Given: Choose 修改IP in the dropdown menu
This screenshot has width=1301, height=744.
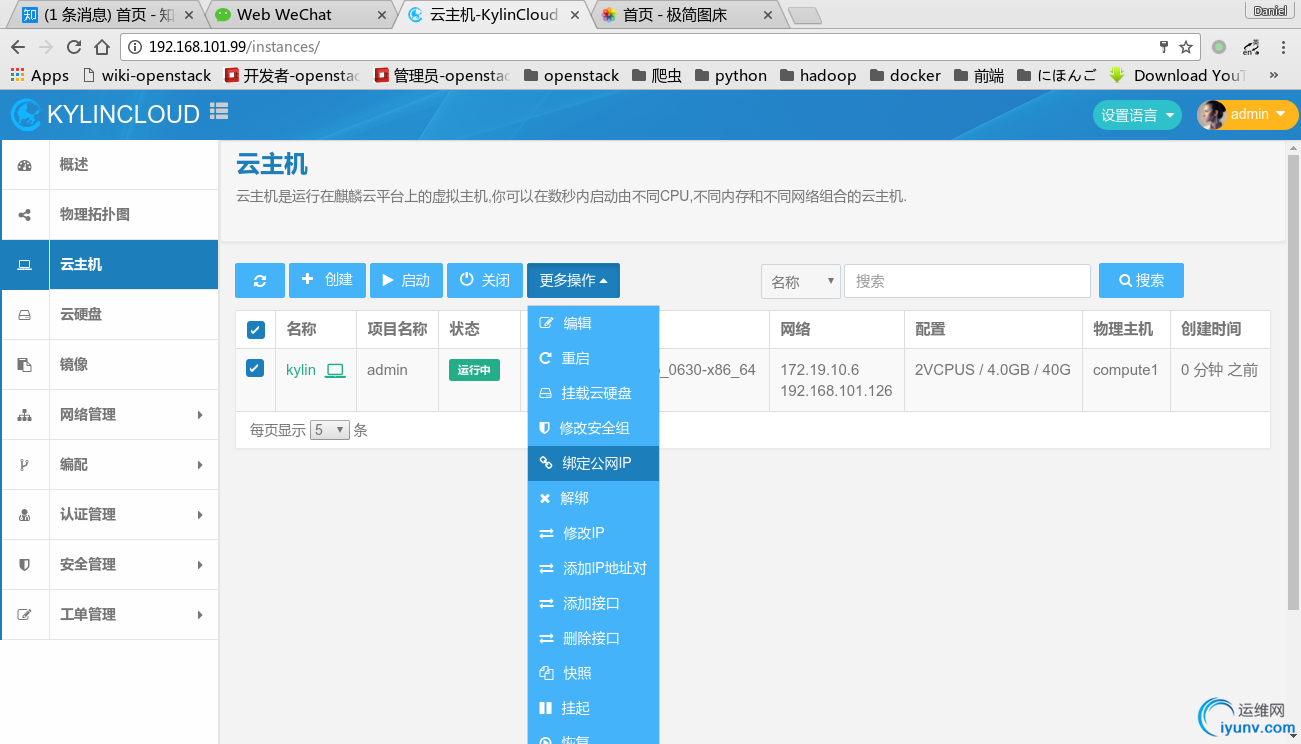Looking at the screenshot, I should click(x=594, y=533).
